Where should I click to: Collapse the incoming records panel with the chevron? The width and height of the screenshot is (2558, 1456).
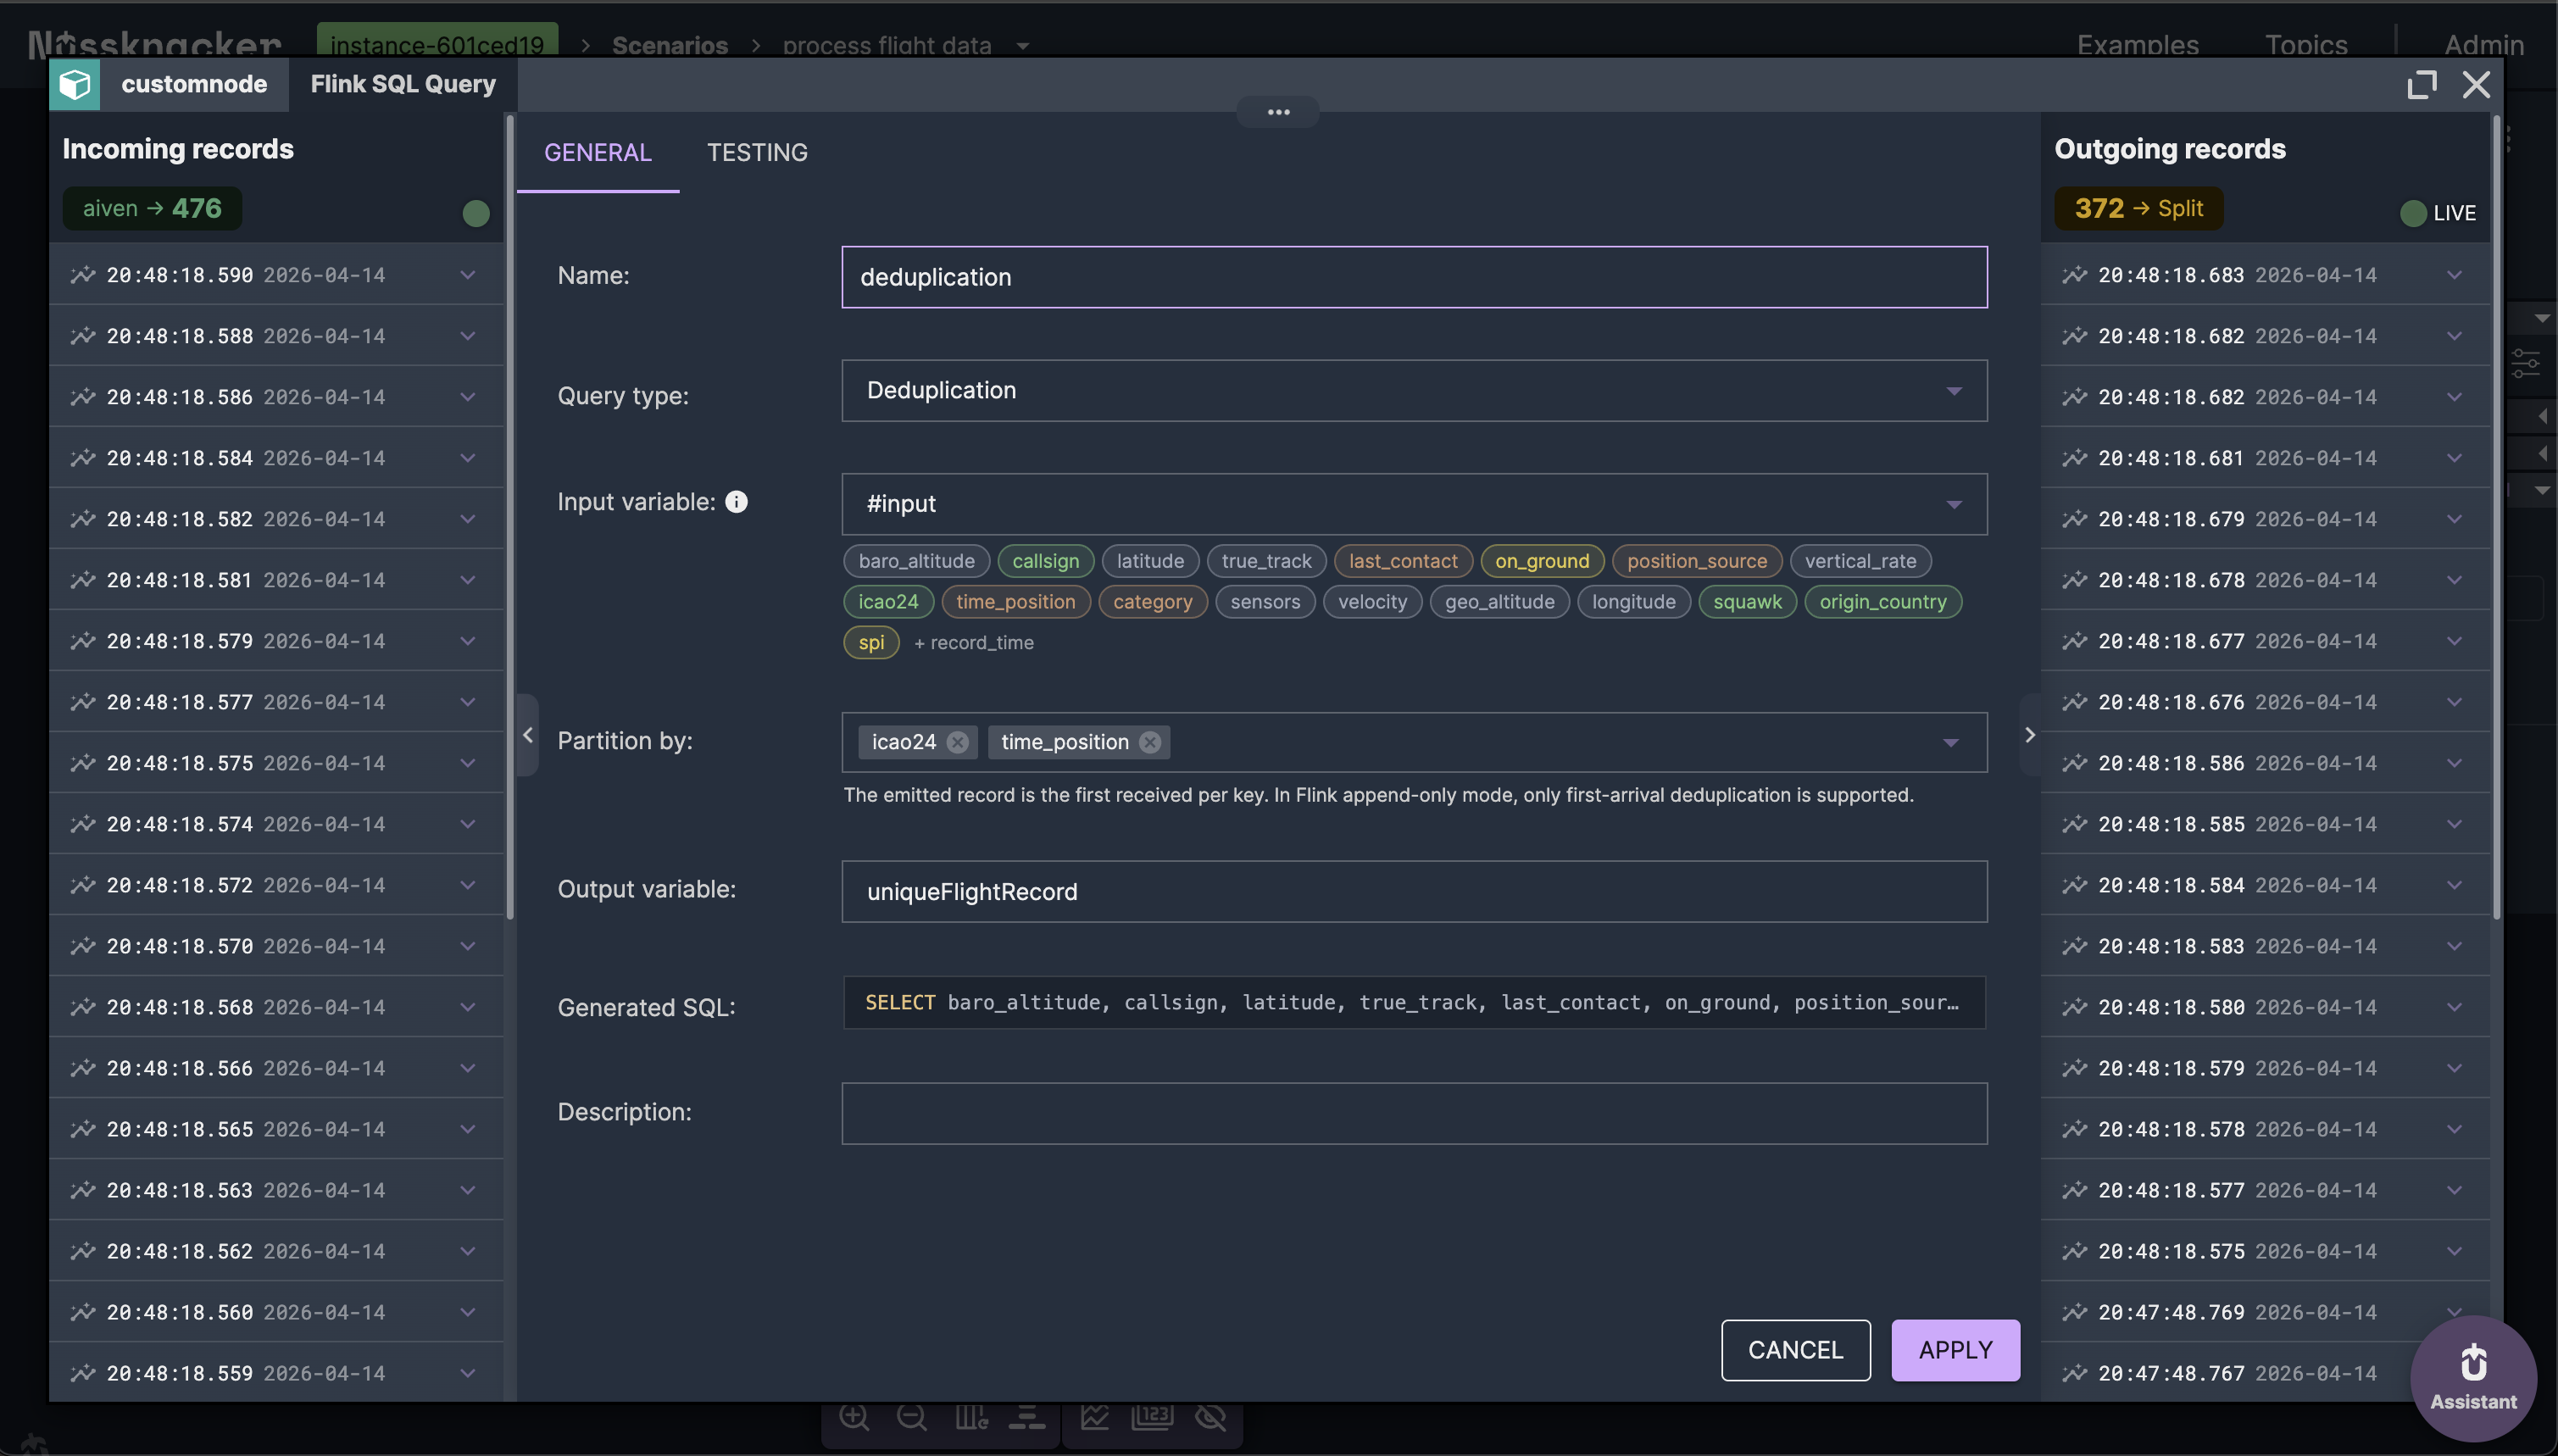[527, 735]
